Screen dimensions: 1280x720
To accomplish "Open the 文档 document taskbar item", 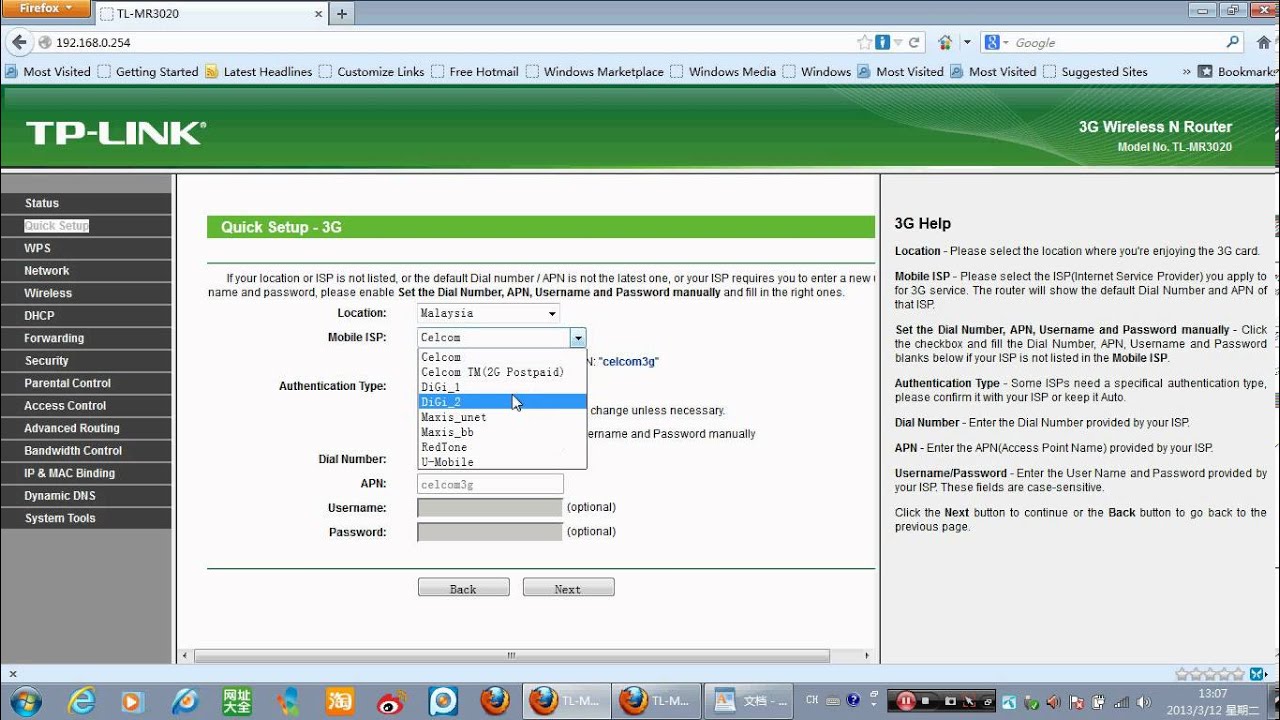I will point(748,701).
